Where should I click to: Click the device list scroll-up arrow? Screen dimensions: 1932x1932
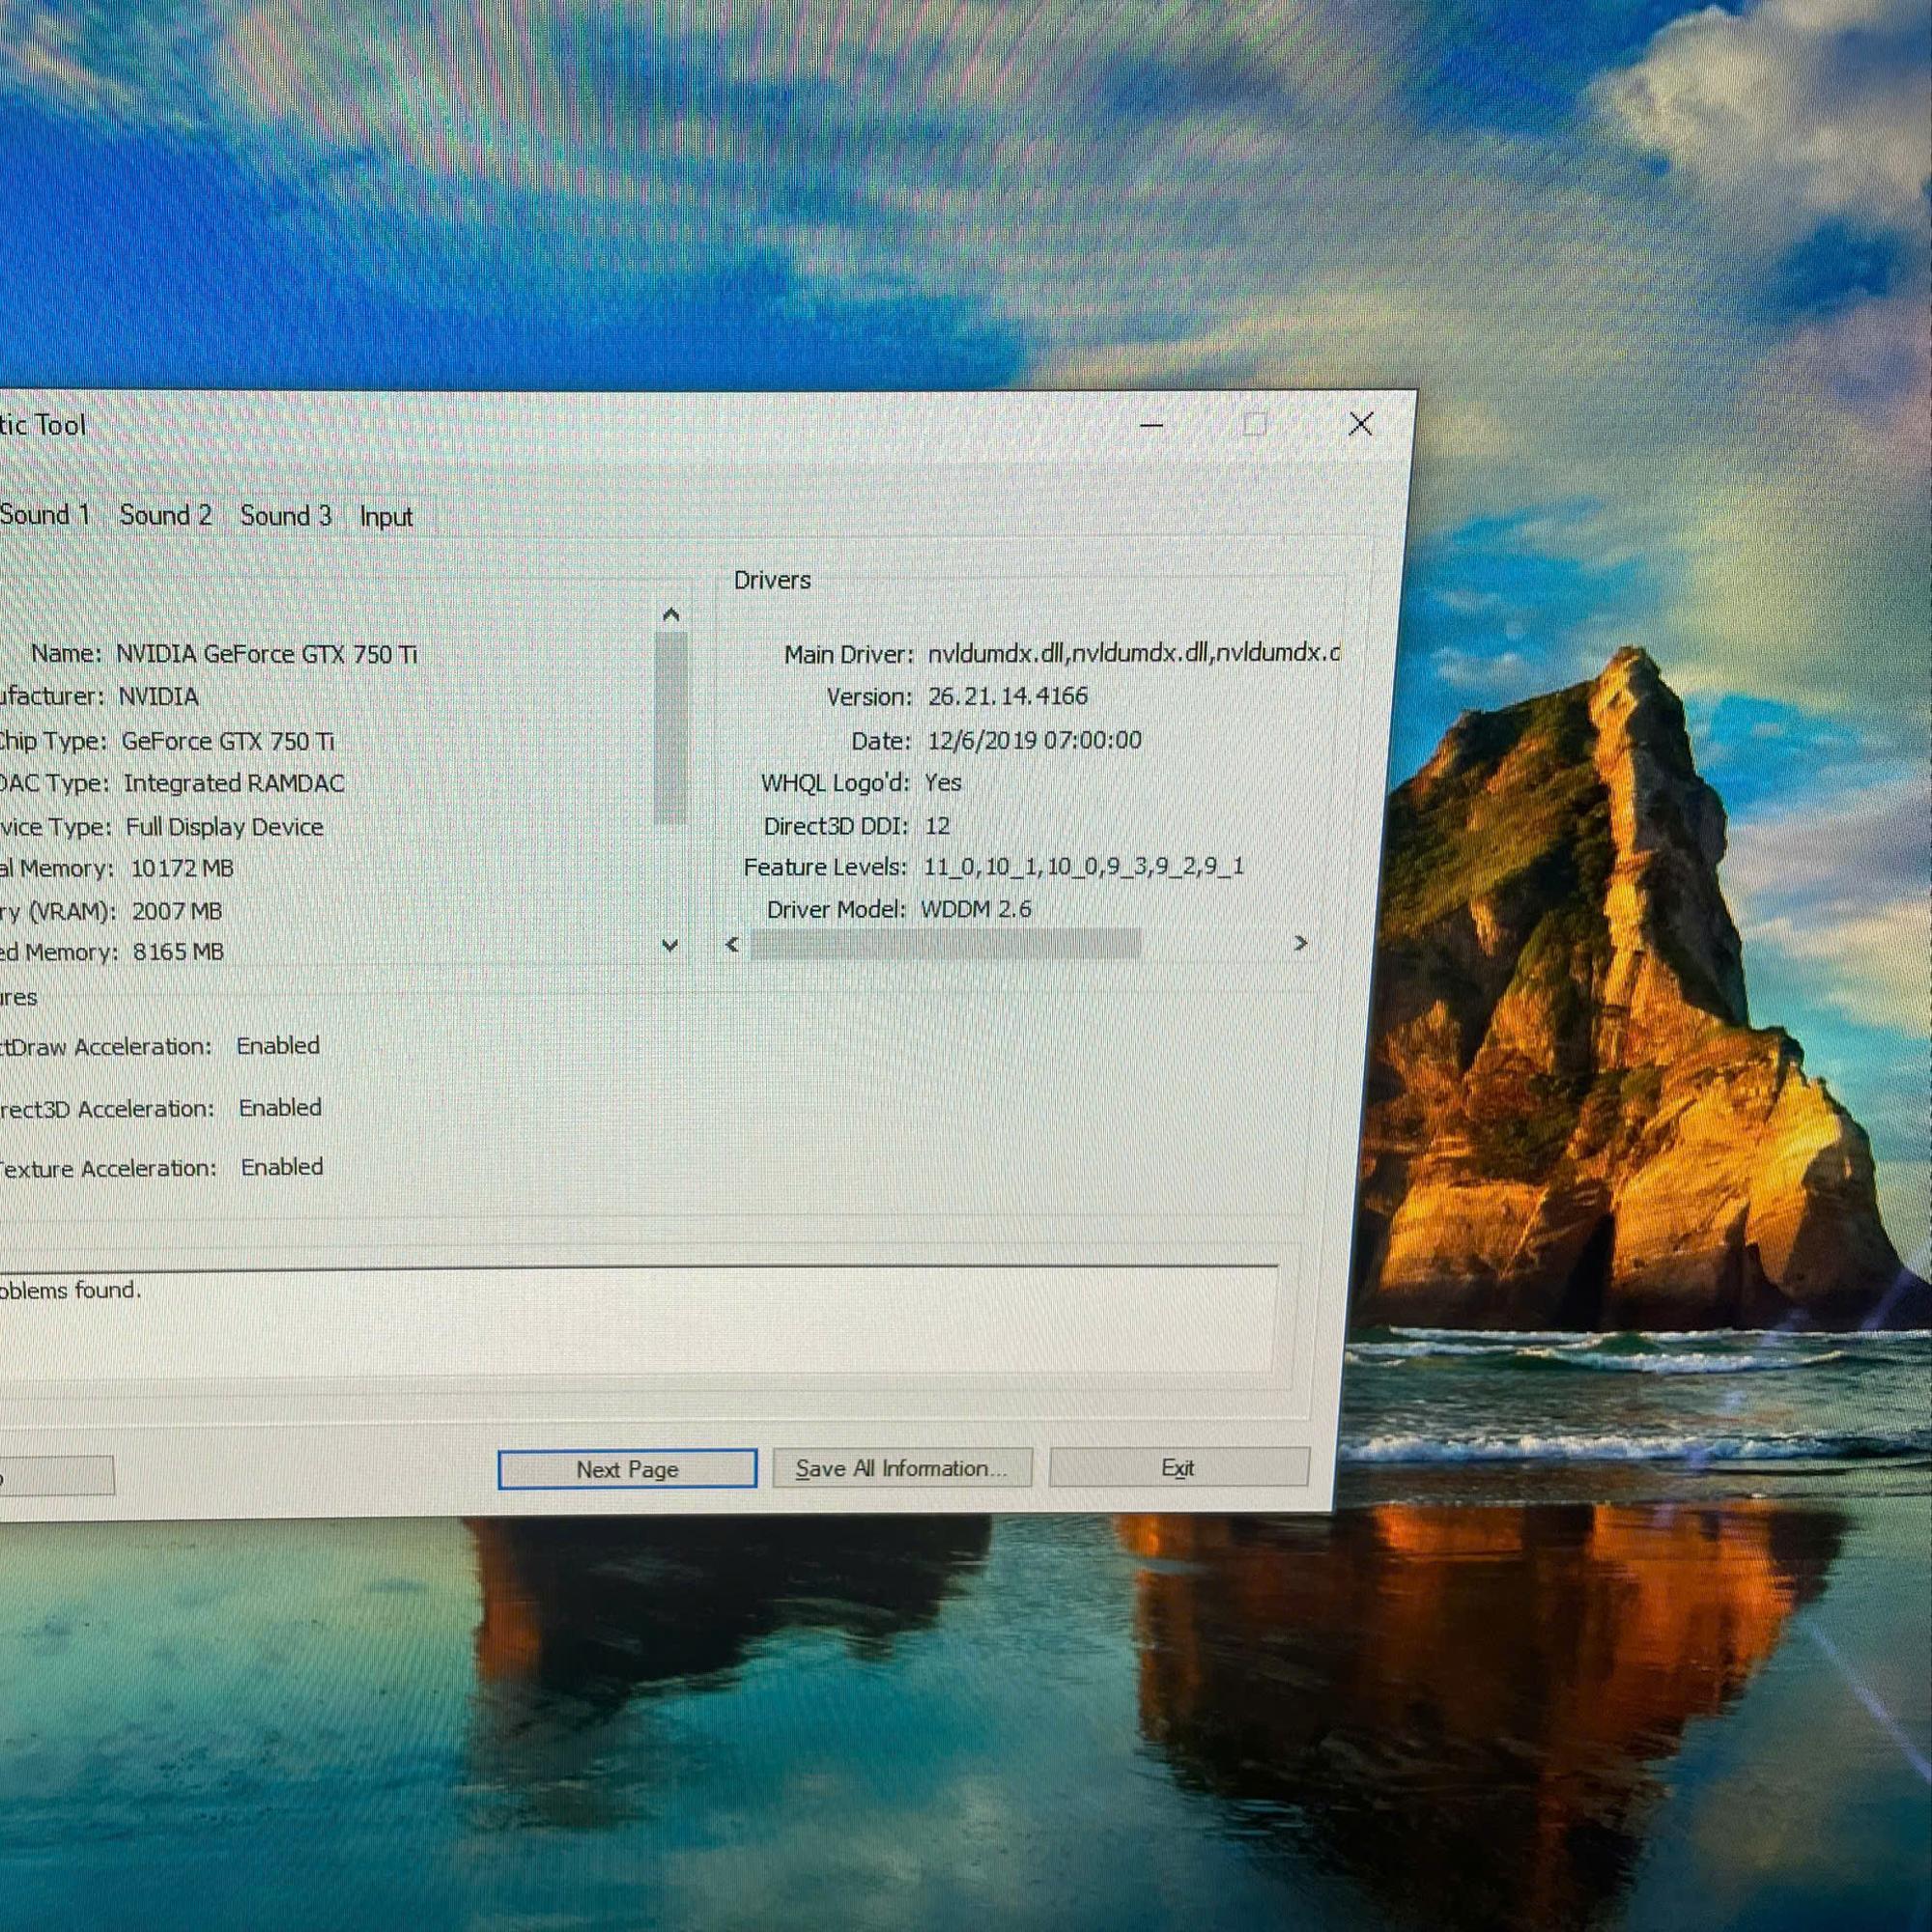[x=671, y=615]
